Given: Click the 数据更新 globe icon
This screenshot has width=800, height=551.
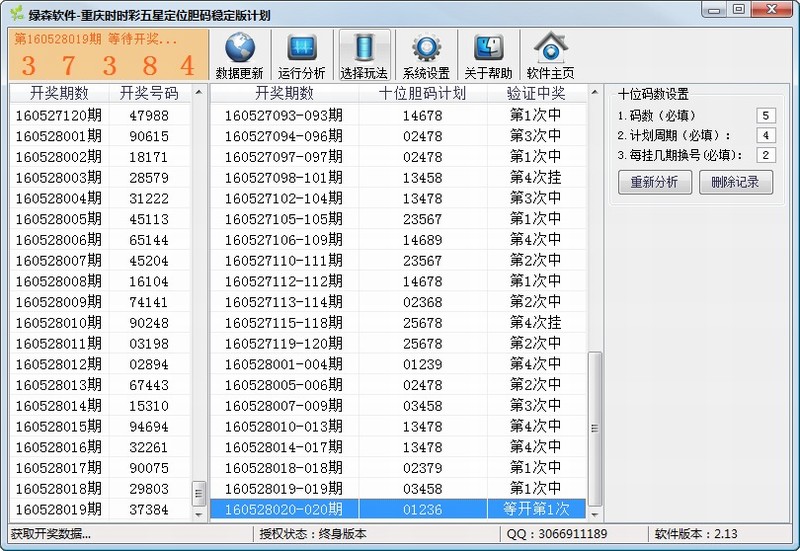Looking at the screenshot, I should (239, 49).
